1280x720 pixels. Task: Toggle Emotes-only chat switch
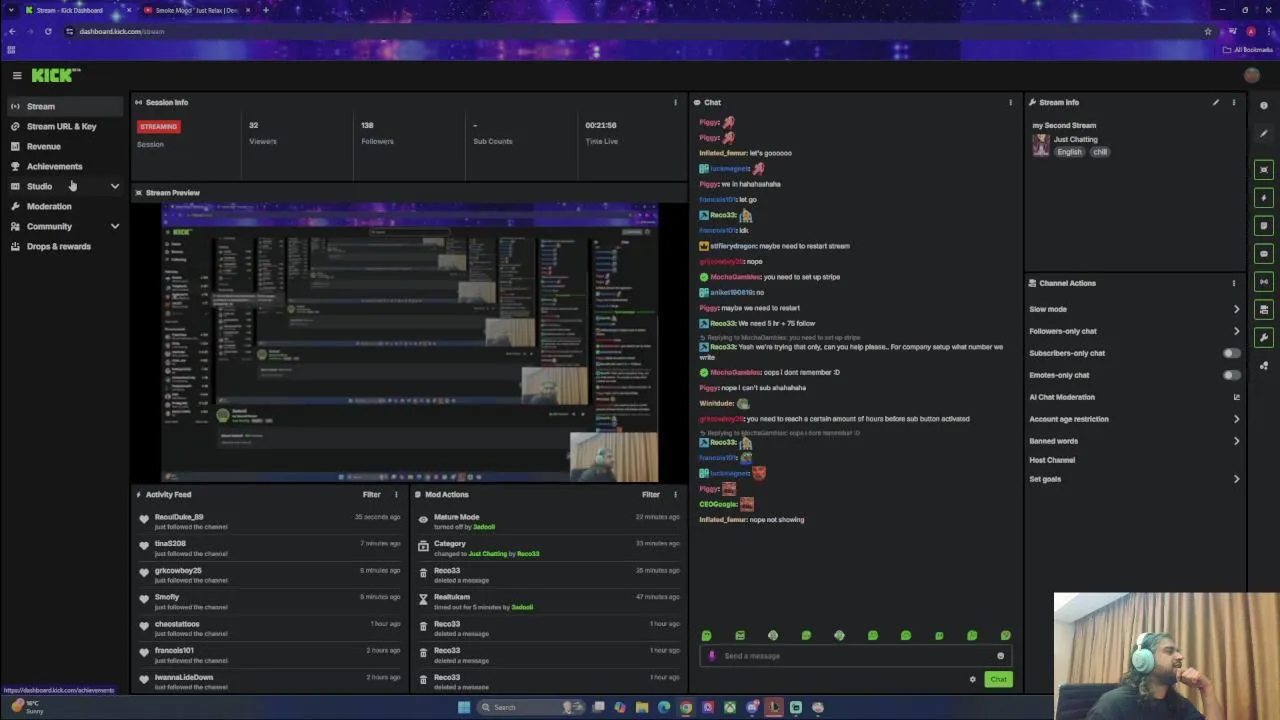pyautogui.click(x=1232, y=375)
